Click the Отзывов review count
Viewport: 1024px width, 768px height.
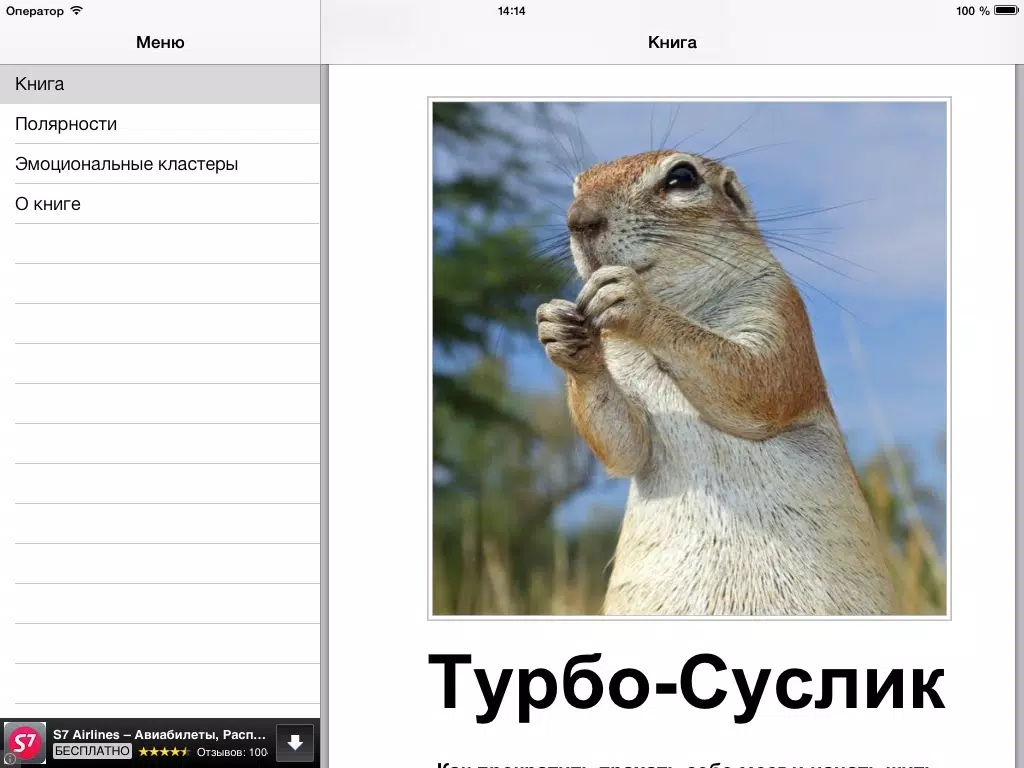coord(232,752)
